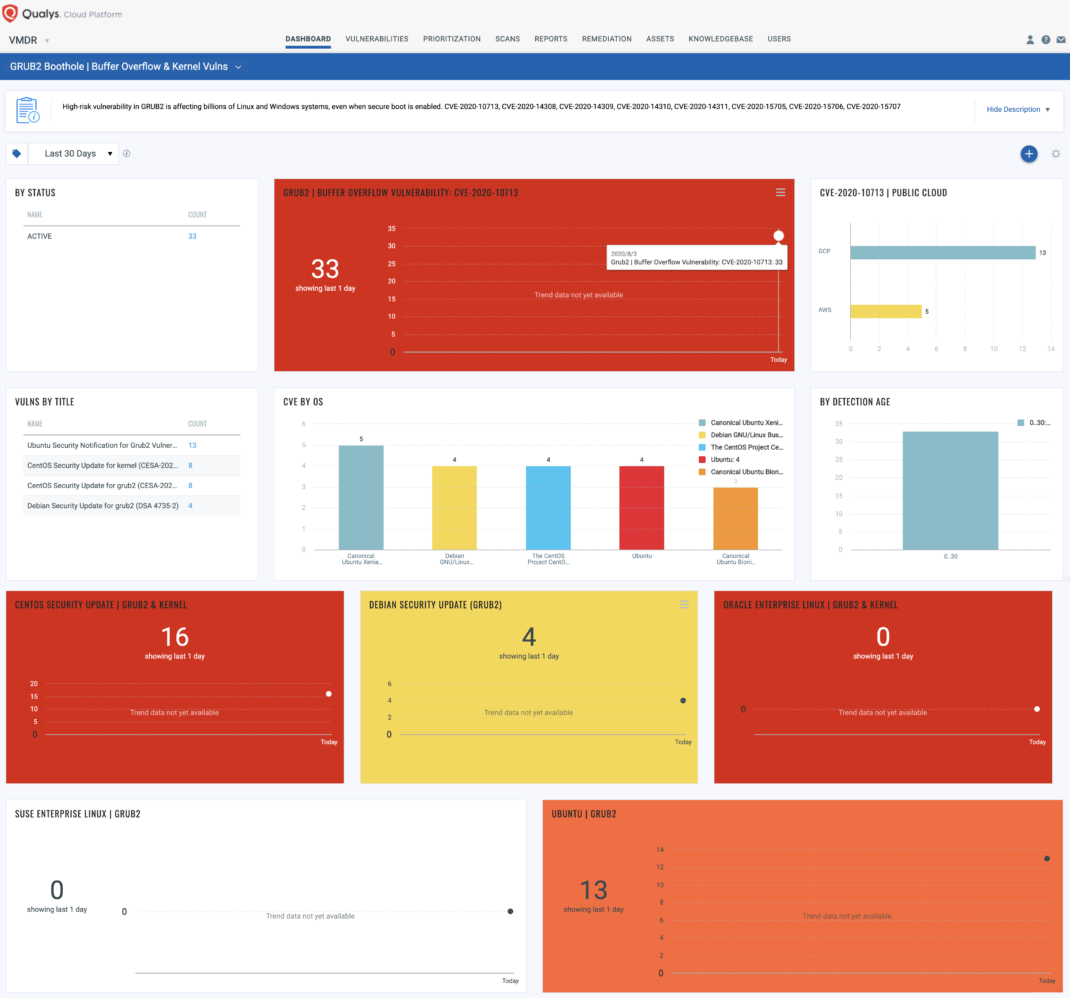Screen dimensions: 1070x998
Task: Open the help question mark icon
Action: coord(1045,40)
